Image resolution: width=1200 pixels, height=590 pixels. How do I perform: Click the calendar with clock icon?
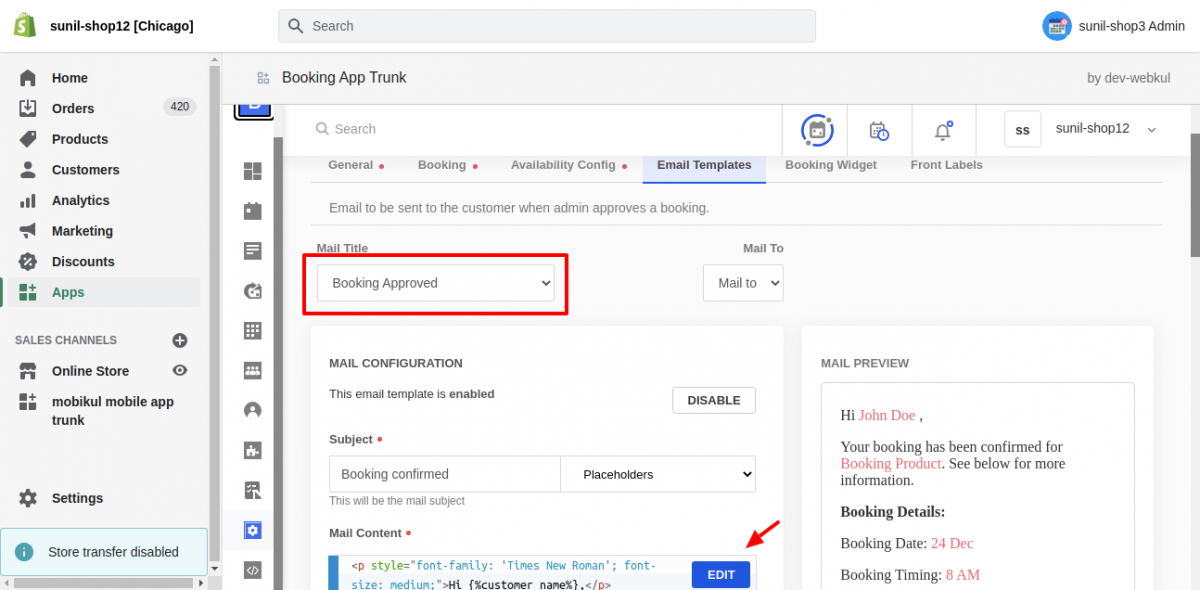click(879, 130)
